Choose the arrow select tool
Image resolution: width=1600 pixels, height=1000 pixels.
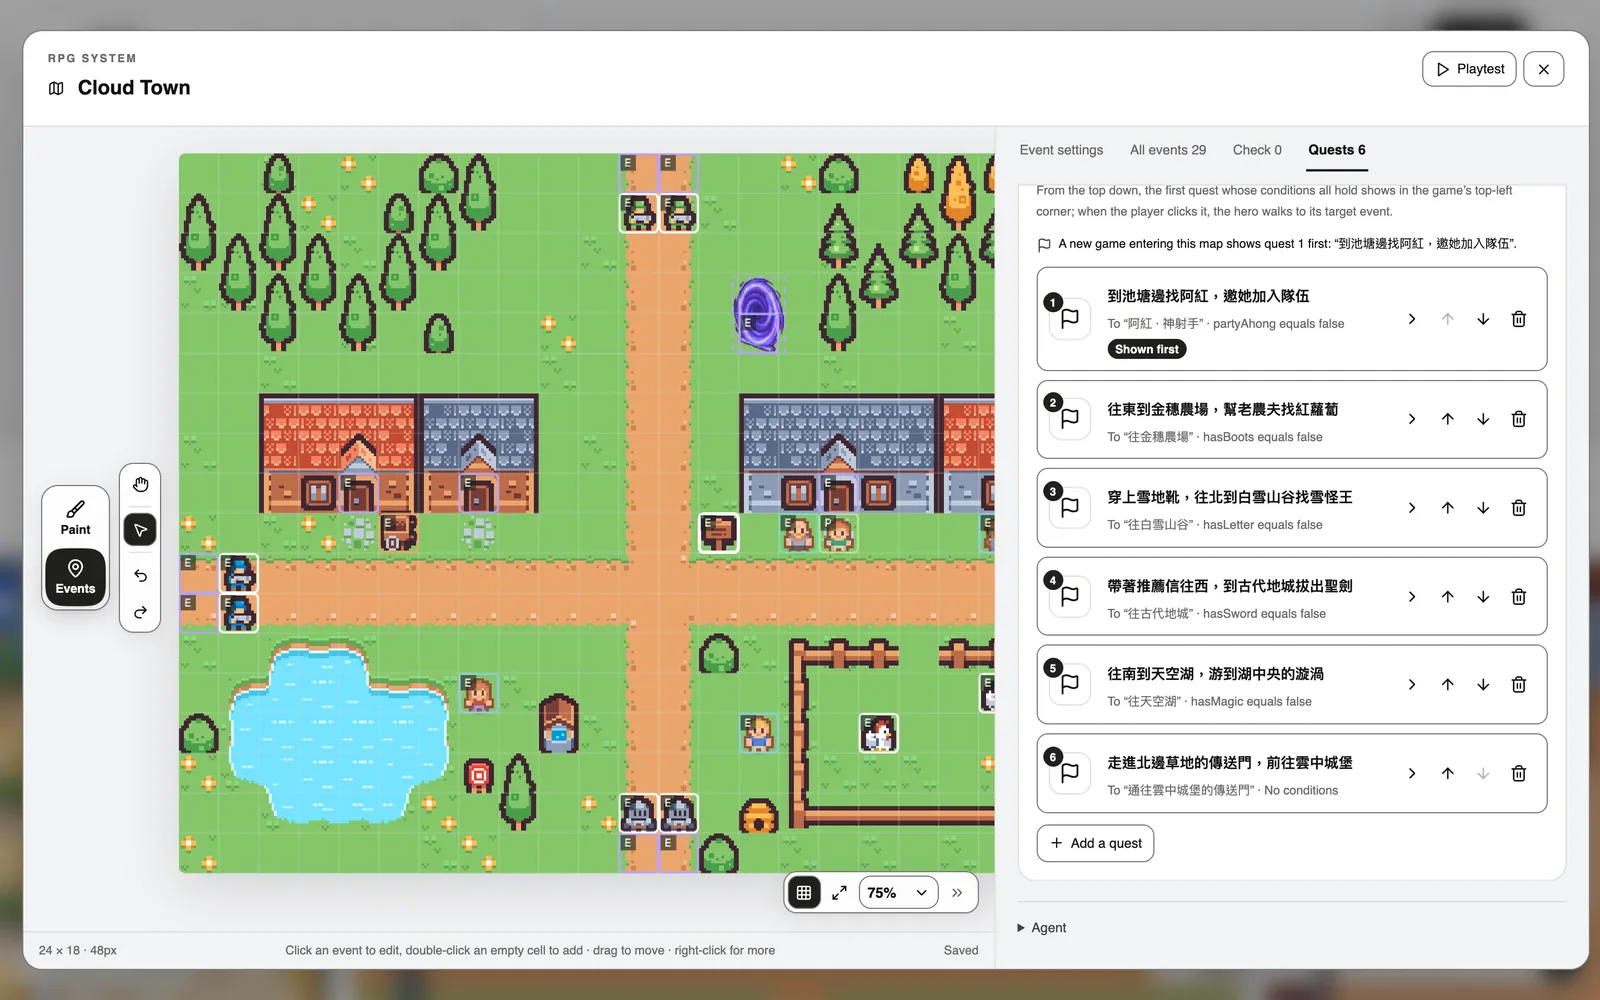point(140,530)
